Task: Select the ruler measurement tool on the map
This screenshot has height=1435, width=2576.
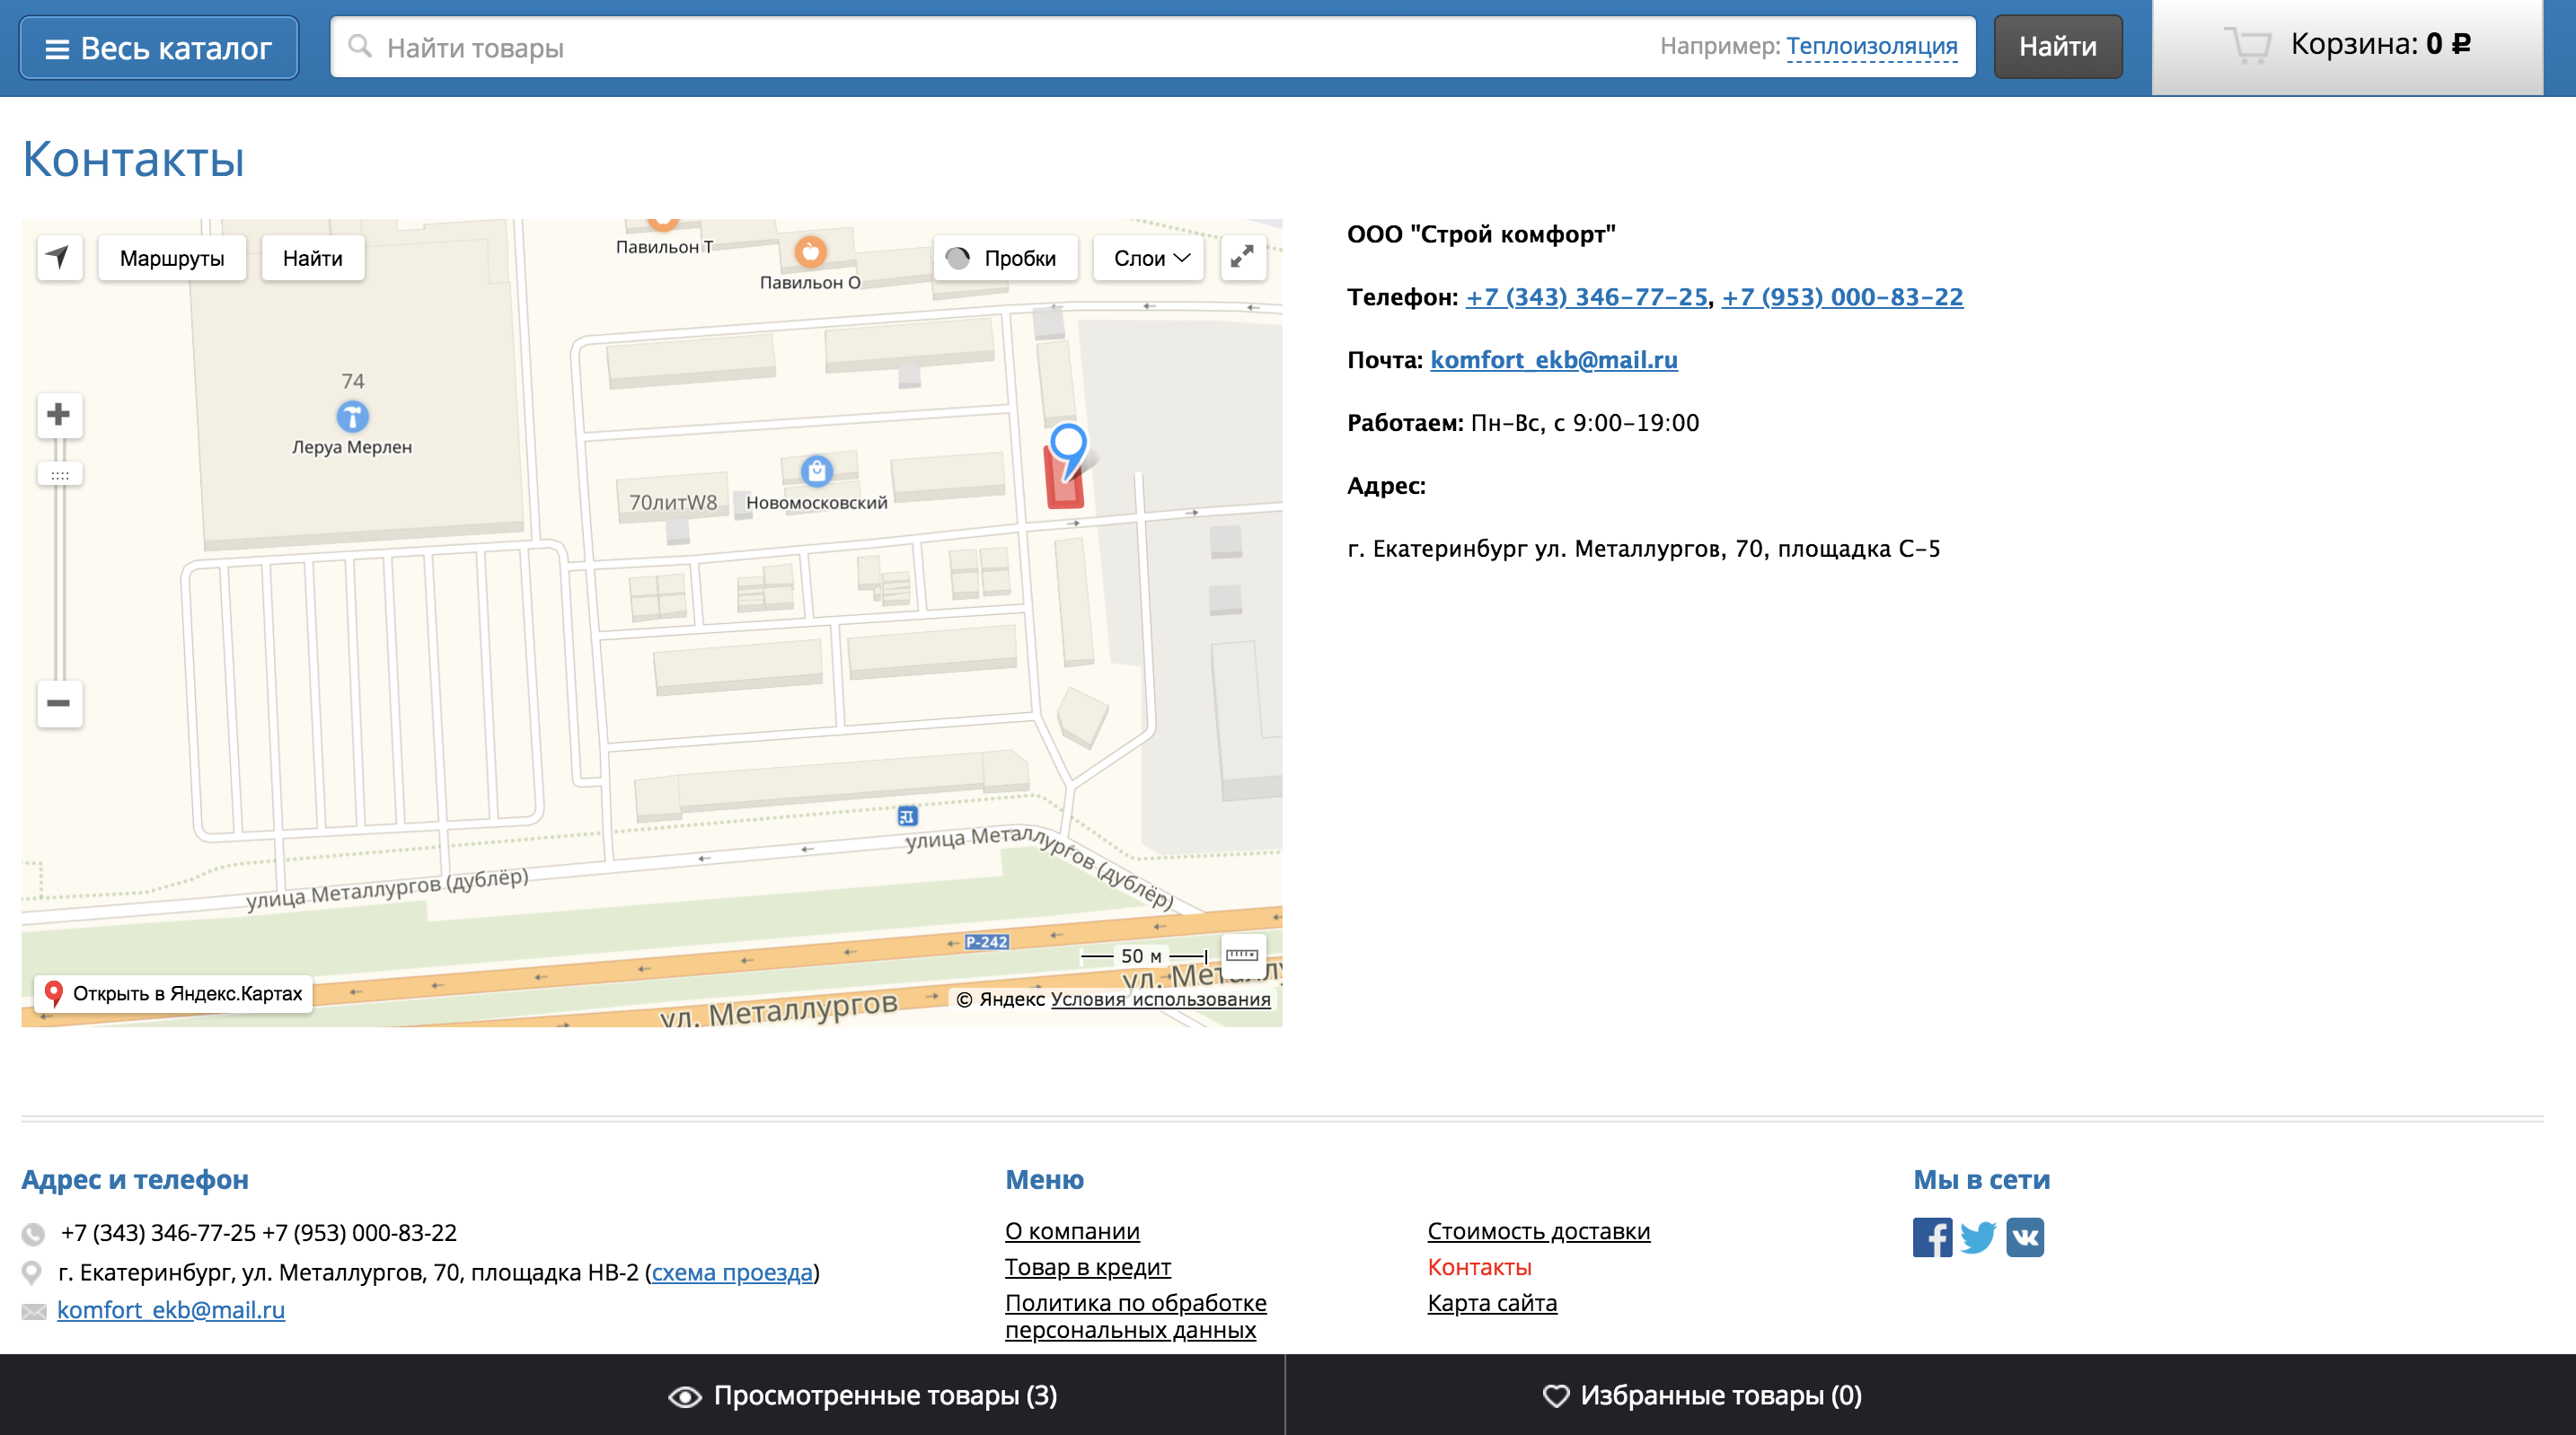Action: (x=1243, y=955)
